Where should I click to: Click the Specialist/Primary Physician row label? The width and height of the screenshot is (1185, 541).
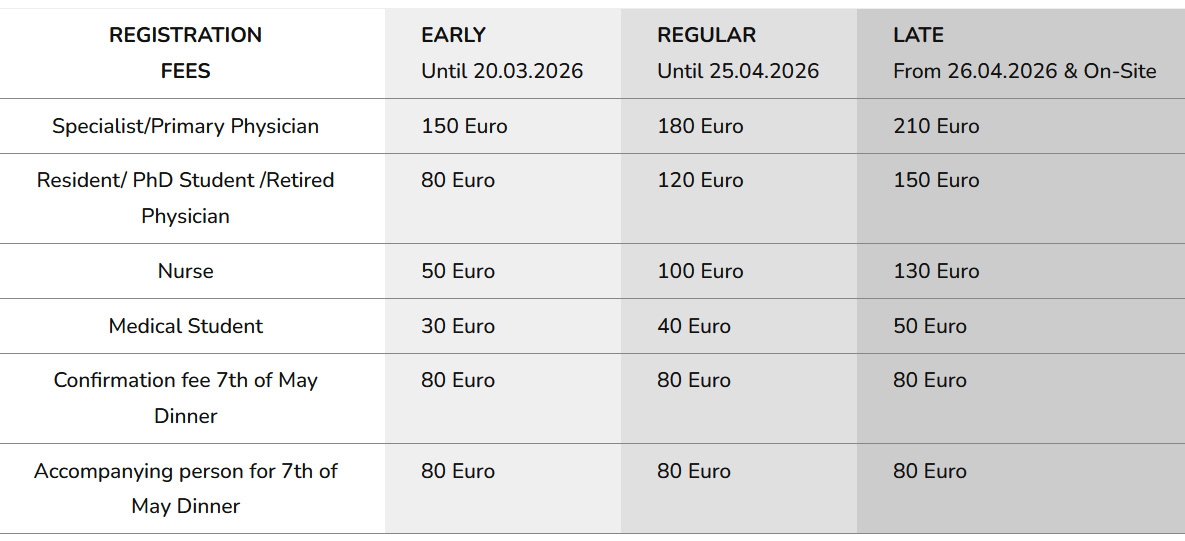pyautogui.click(x=185, y=126)
